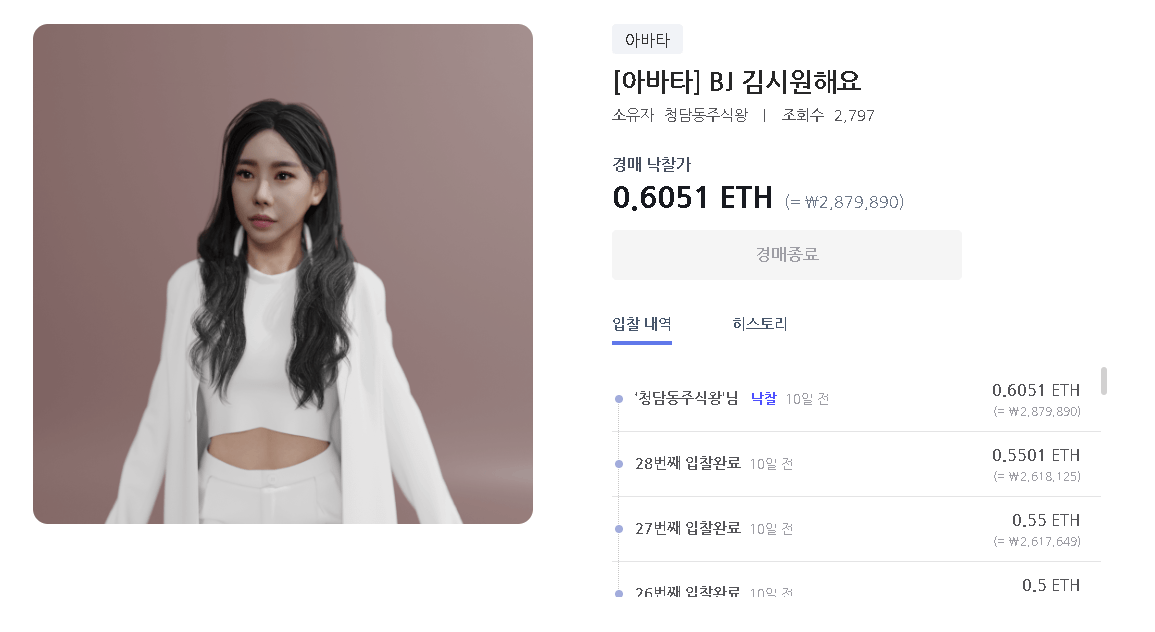Click the blue 낙찰 label
The height and width of the screenshot is (632, 1155).
[x=763, y=398]
